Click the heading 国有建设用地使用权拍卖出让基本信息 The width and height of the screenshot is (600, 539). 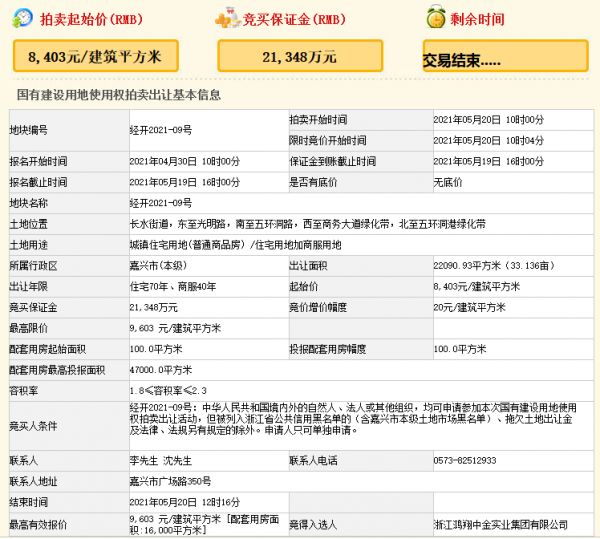(119, 94)
